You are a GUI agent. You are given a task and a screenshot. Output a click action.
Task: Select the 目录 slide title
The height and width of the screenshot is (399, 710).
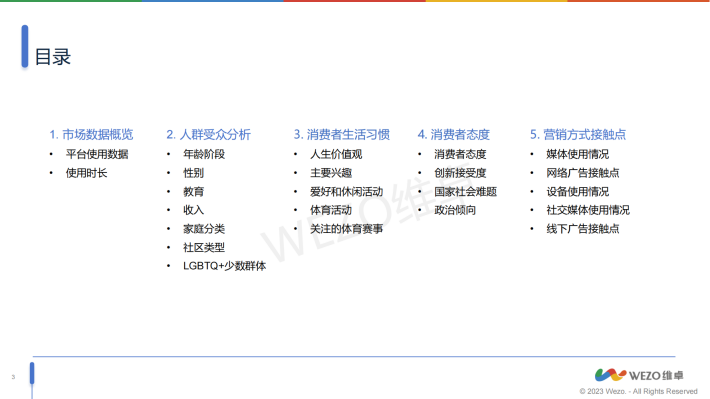point(53,57)
